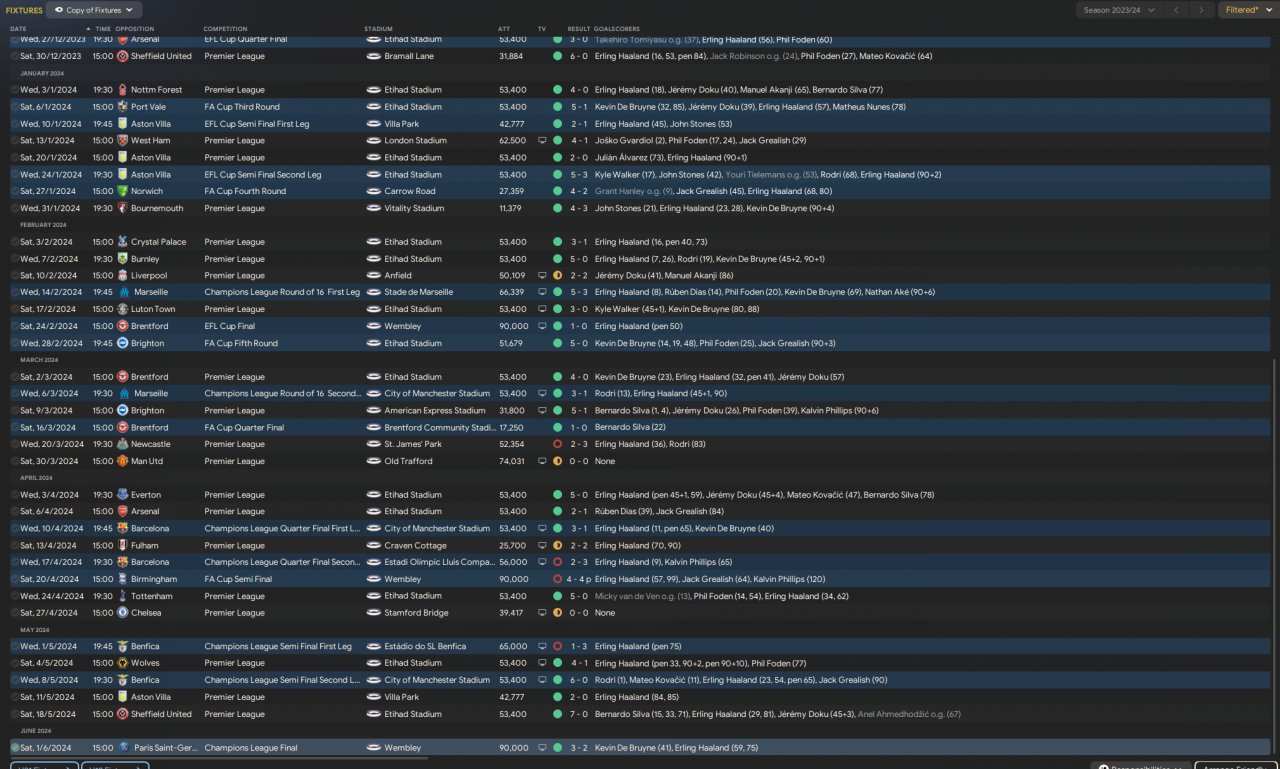This screenshot has height=769, width=1280.
Task: Tick the selection circle for the Norwich fixture
Action: 15,191
